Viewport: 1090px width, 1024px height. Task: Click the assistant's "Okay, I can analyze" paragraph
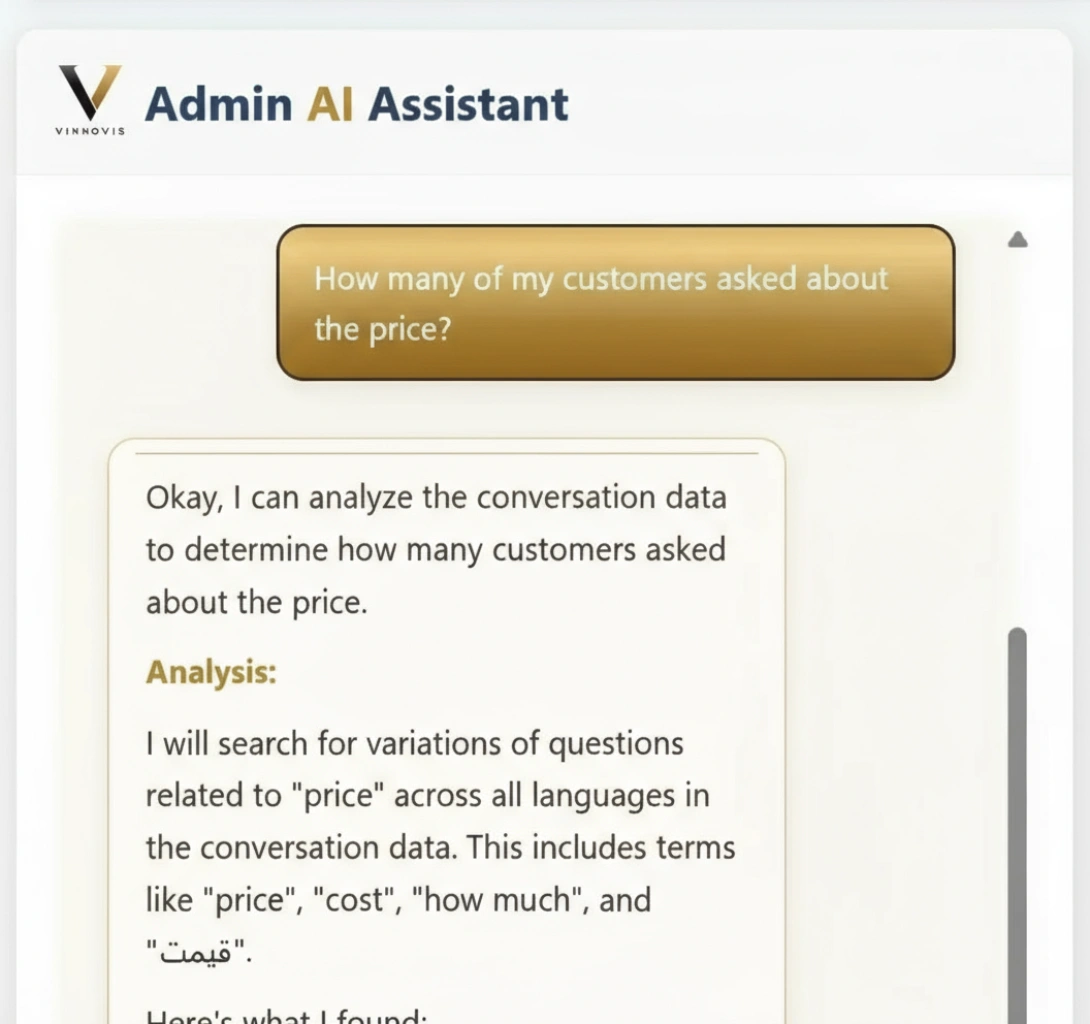tap(436, 550)
